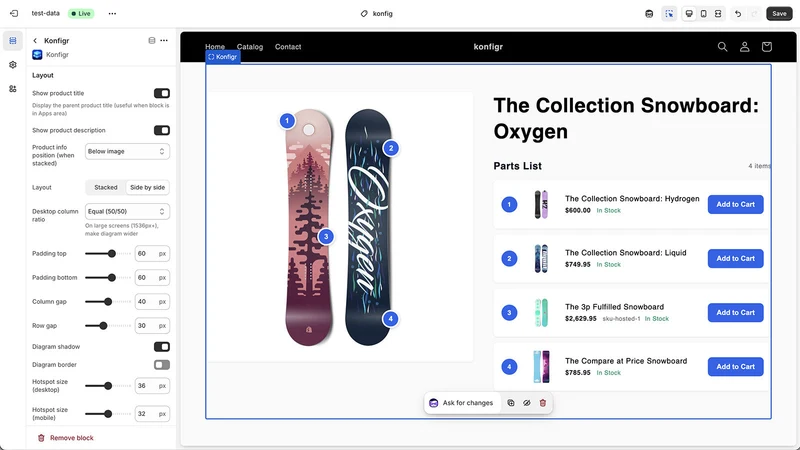Select the Side by side layout option
The width and height of the screenshot is (800, 450).
(147, 187)
